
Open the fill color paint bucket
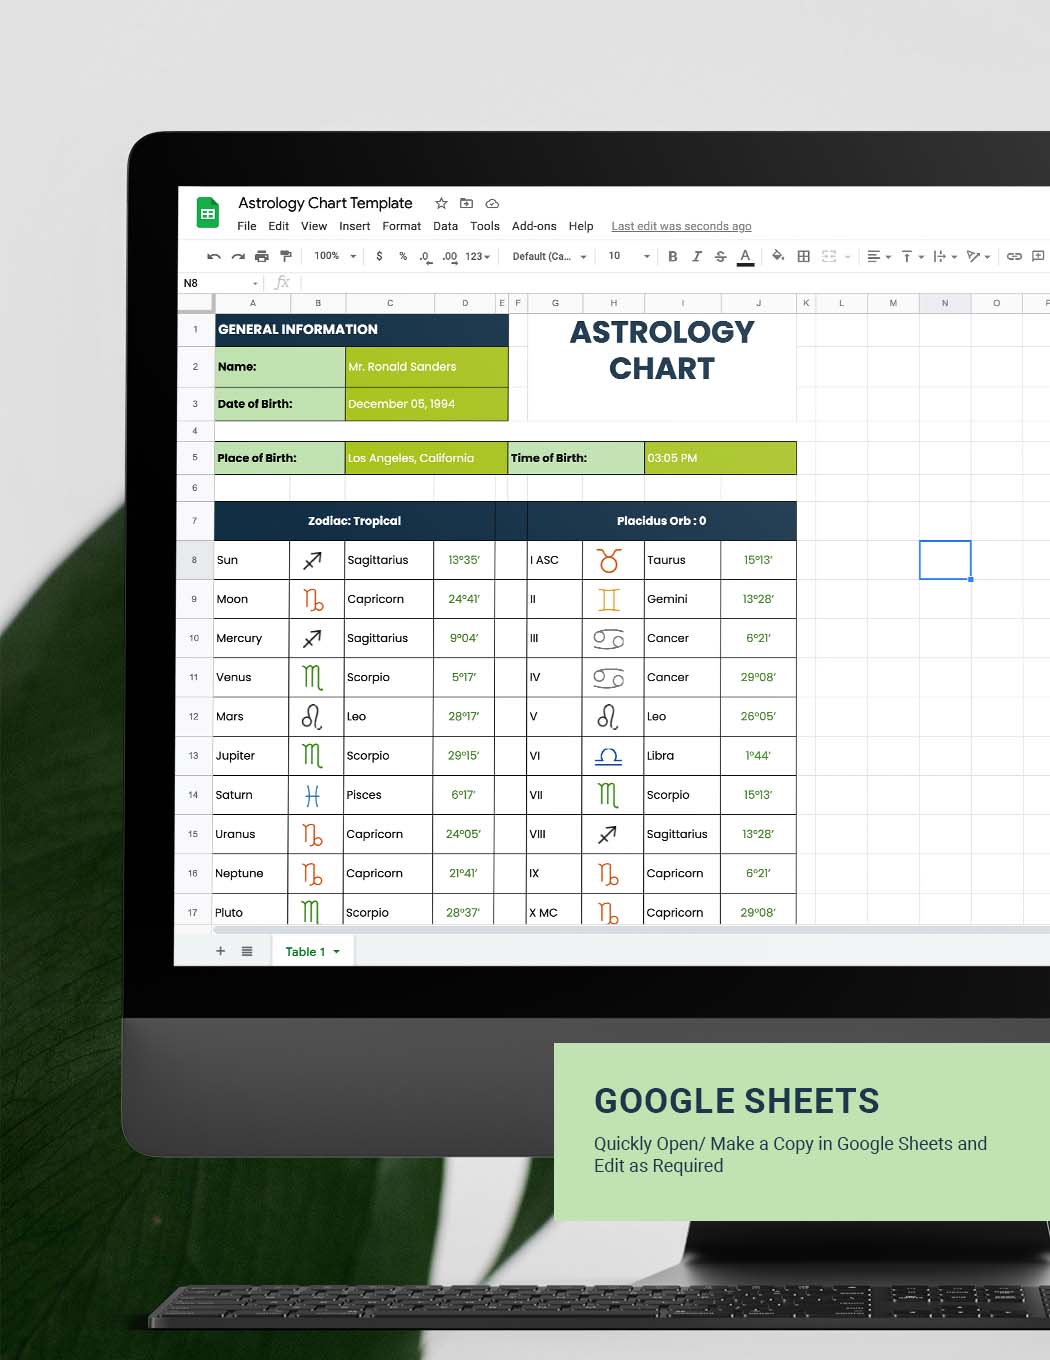pyautogui.click(x=777, y=256)
